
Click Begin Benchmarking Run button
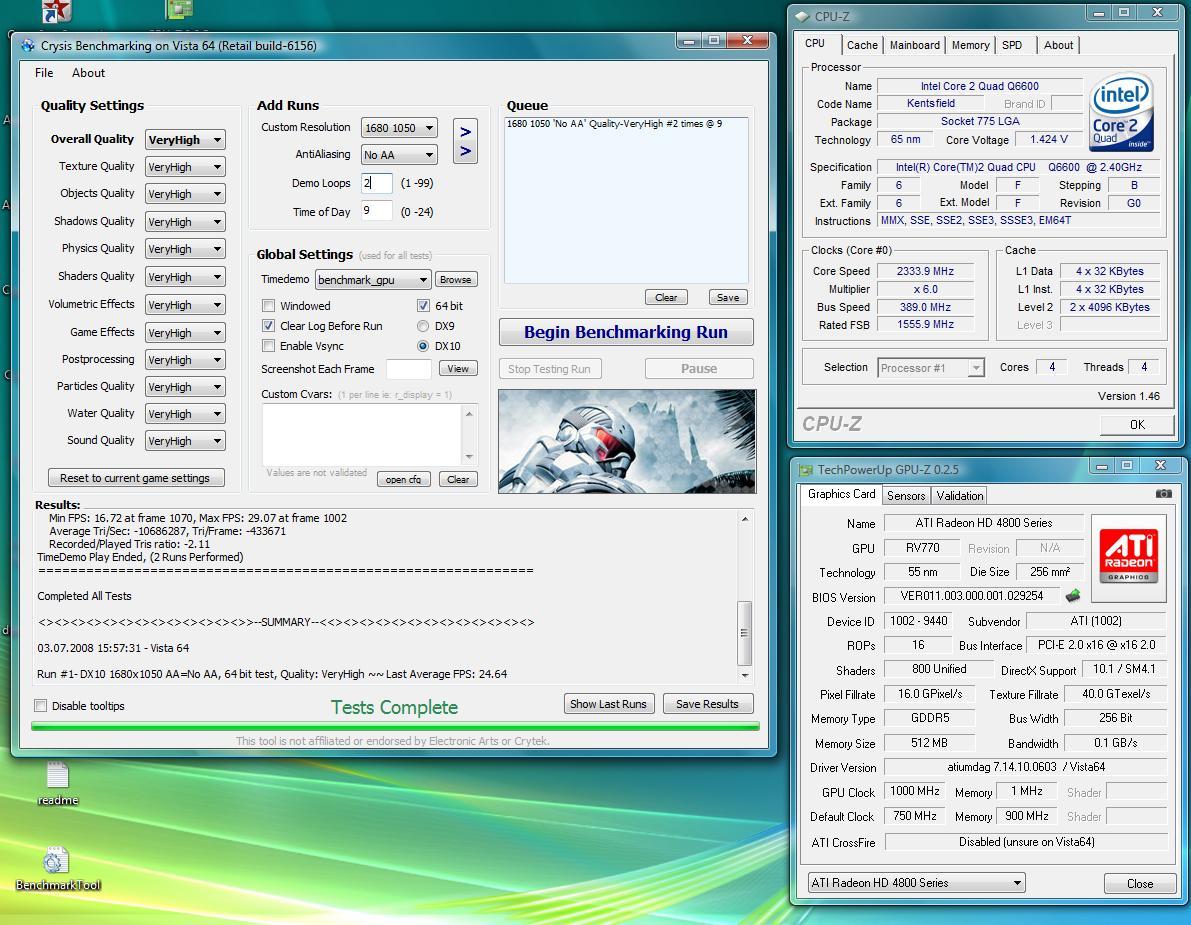tap(626, 332)
